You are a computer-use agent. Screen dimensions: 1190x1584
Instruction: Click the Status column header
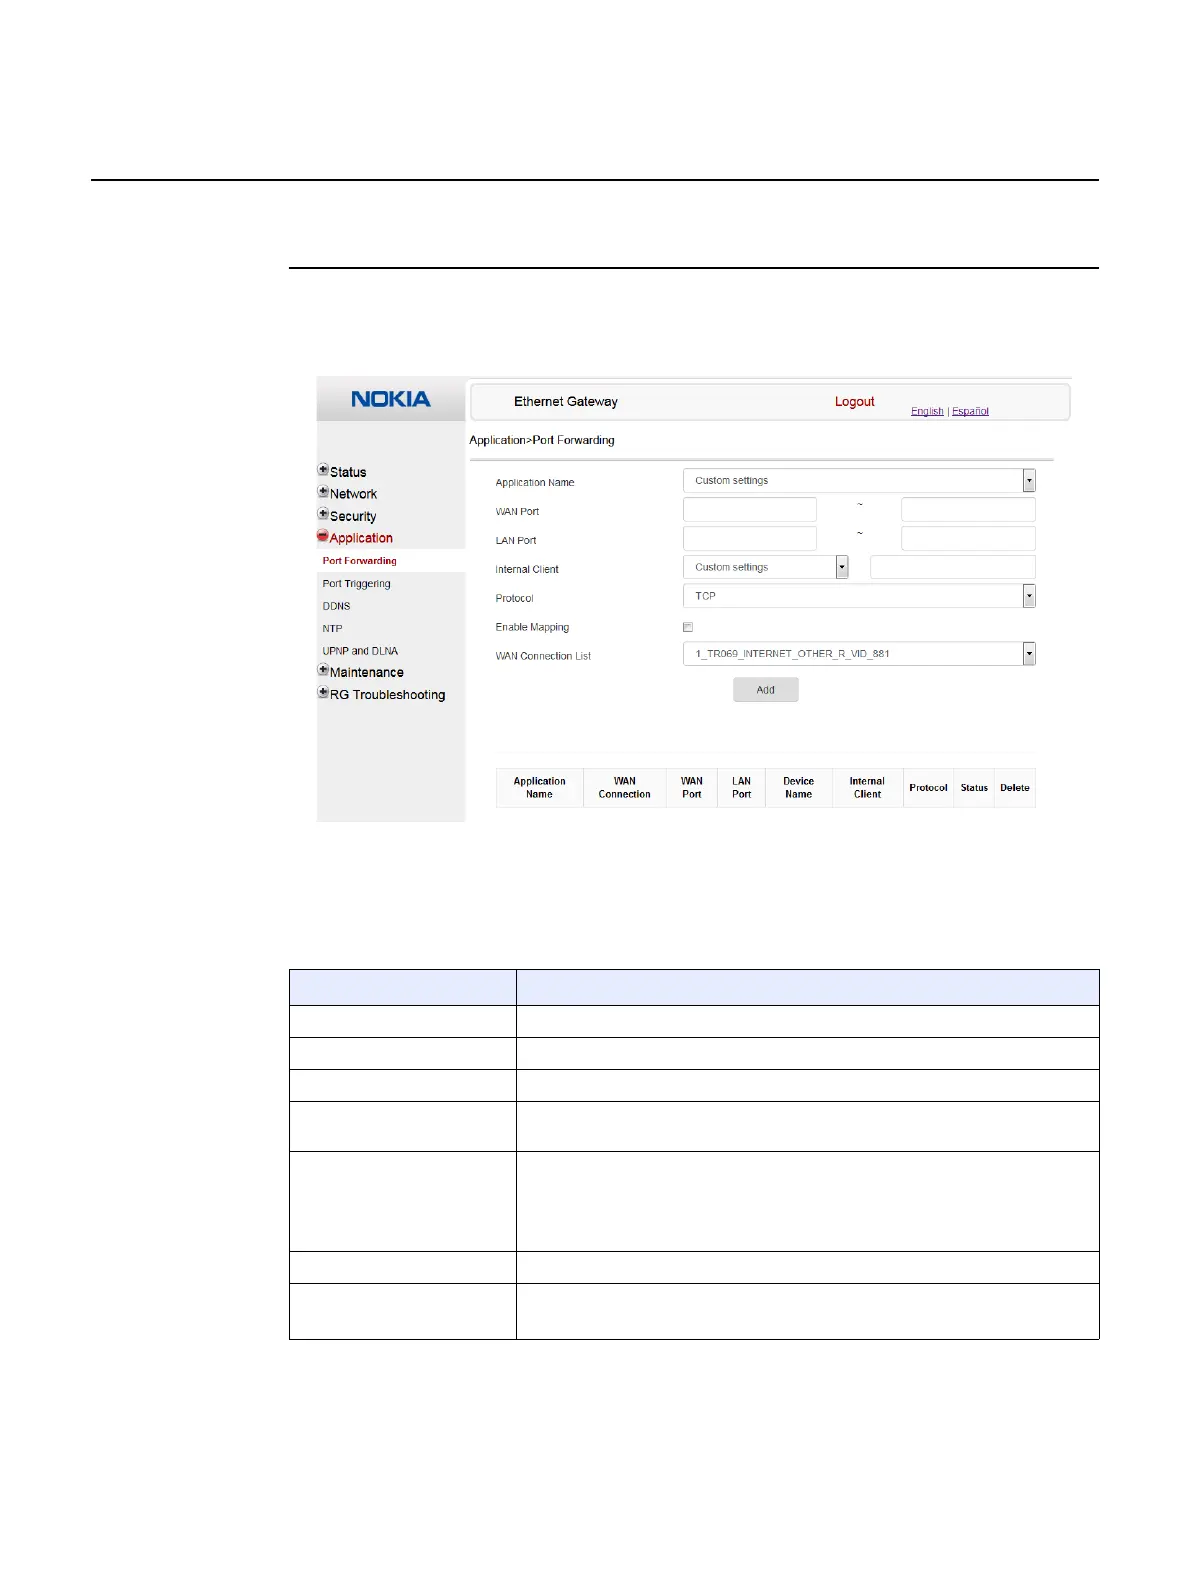tap(974, 788)
